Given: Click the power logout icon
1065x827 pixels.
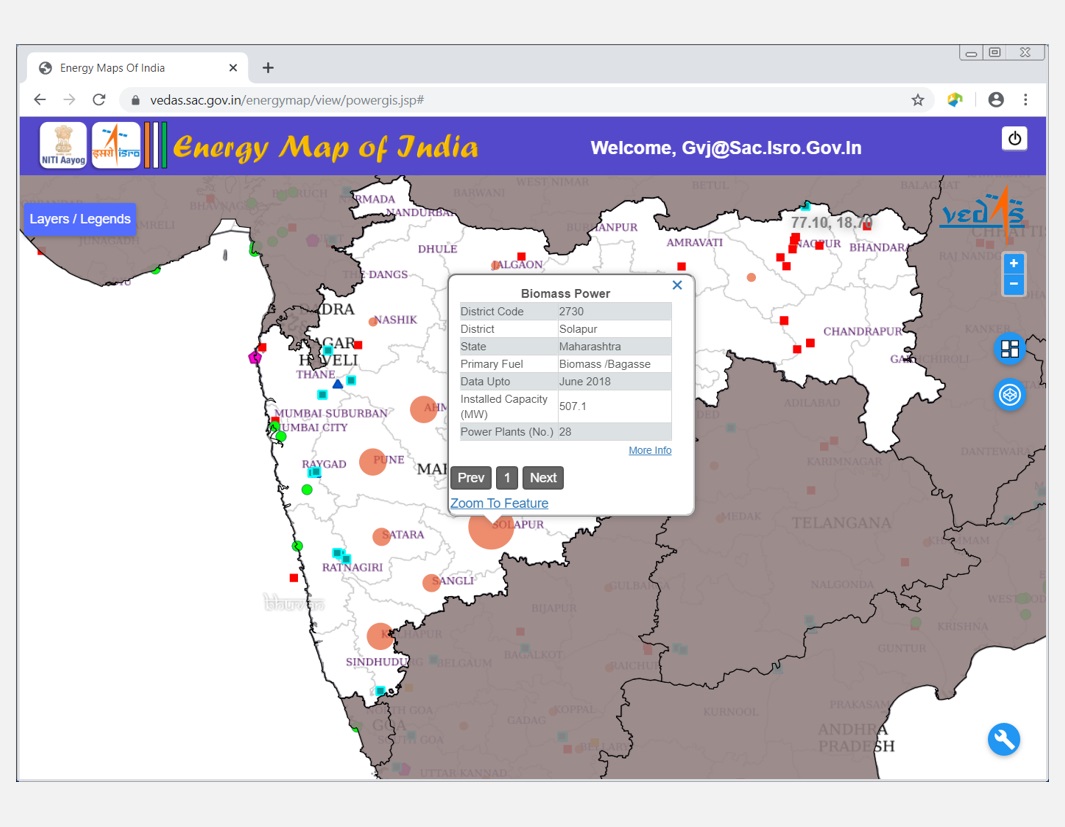Looking at the screenshot, I should click(1015, 139).
